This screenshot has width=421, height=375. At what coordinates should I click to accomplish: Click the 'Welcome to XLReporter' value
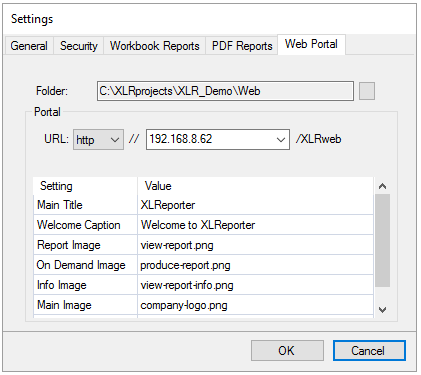pyautogui.click(x=255, y=225)
